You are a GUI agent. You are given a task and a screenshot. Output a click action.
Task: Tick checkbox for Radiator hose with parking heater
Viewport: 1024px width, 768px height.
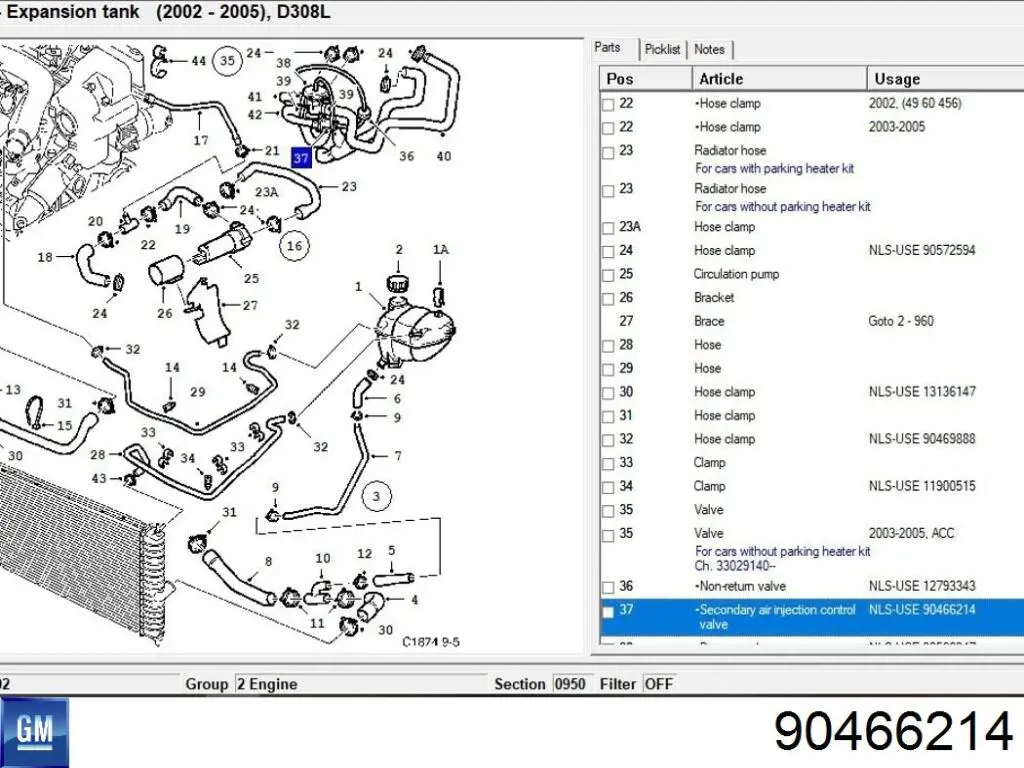click(608, 152)
